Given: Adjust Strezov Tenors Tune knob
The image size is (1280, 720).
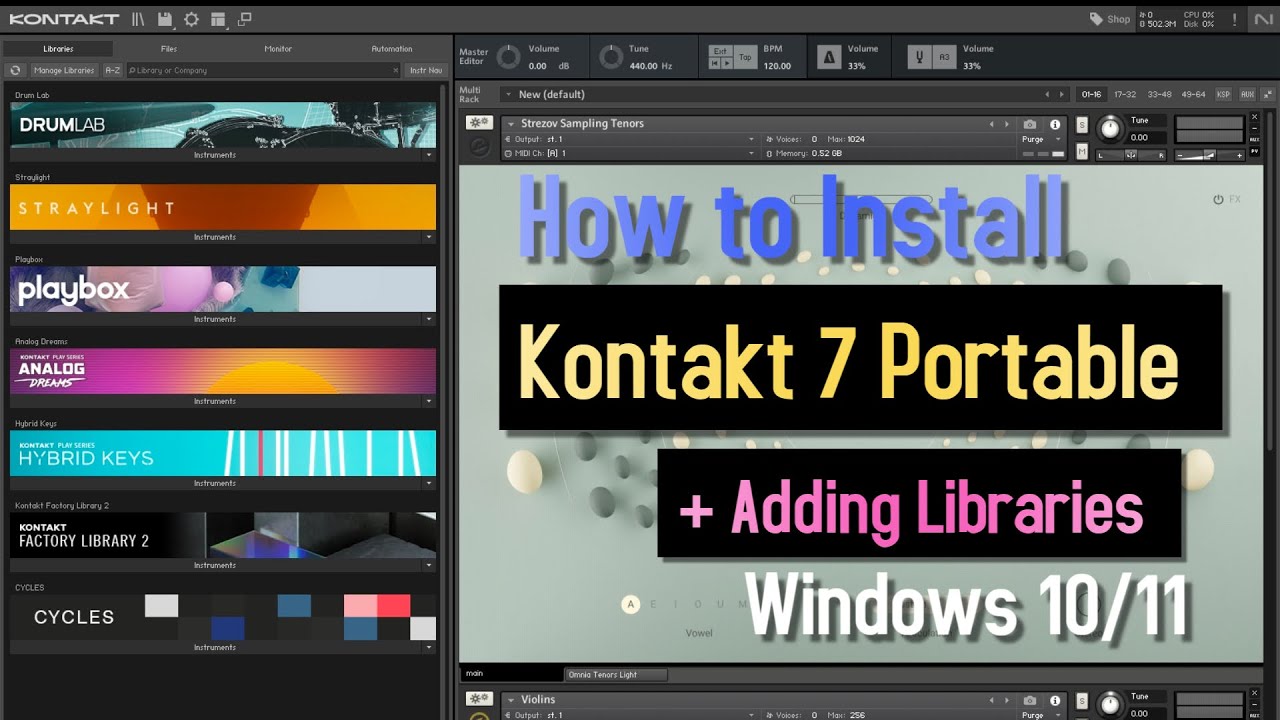Looking at the screenshot, I should [1110, 128].
